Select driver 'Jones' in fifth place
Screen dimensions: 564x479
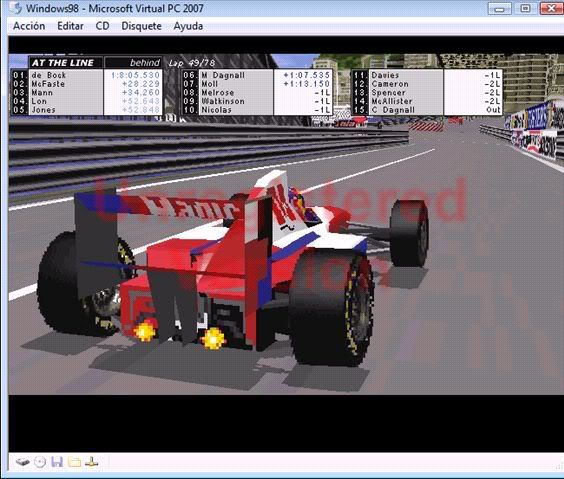(44, 110)
